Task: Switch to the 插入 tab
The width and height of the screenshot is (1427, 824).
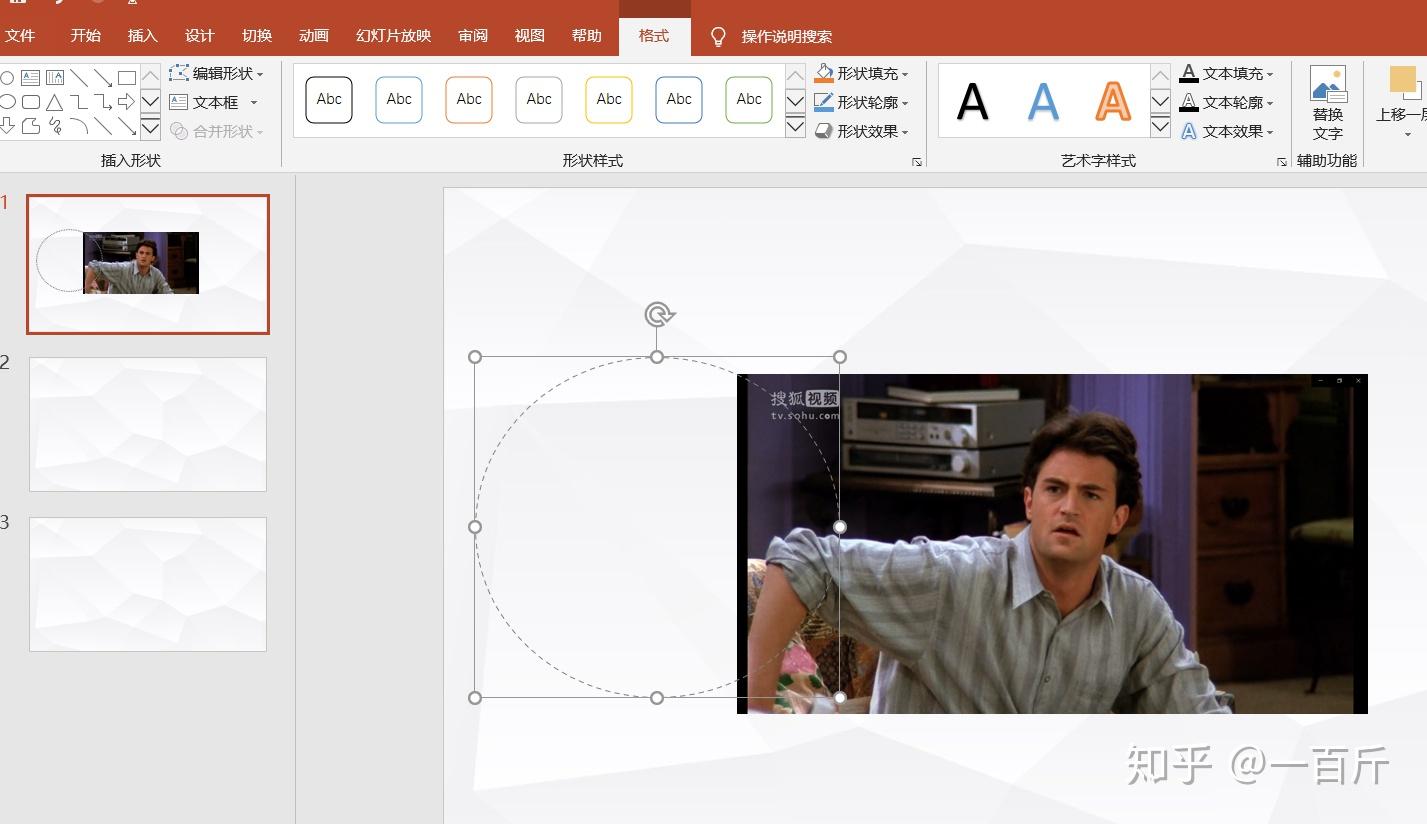Action: click(143, 36)
